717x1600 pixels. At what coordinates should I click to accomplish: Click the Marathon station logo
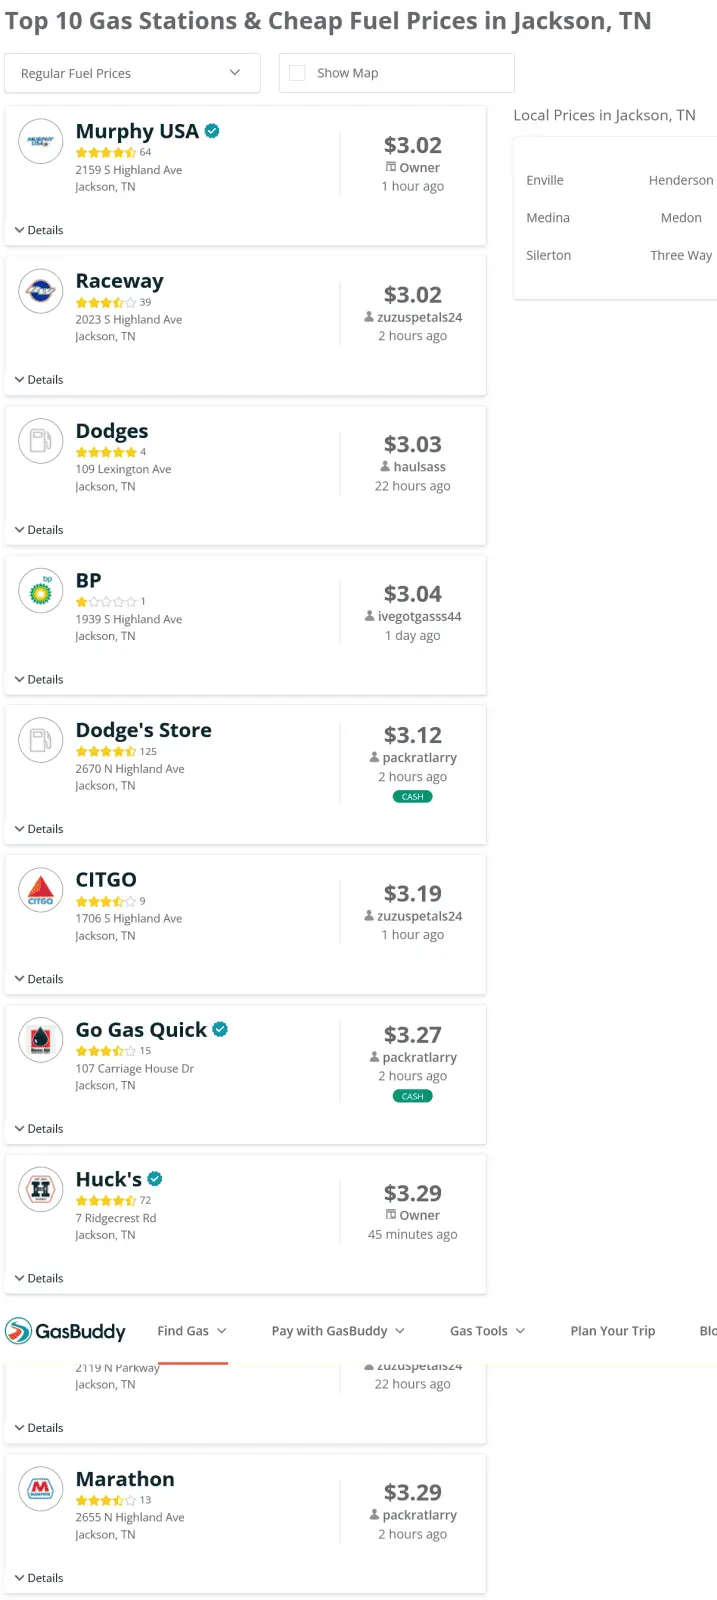[41, 1489]
